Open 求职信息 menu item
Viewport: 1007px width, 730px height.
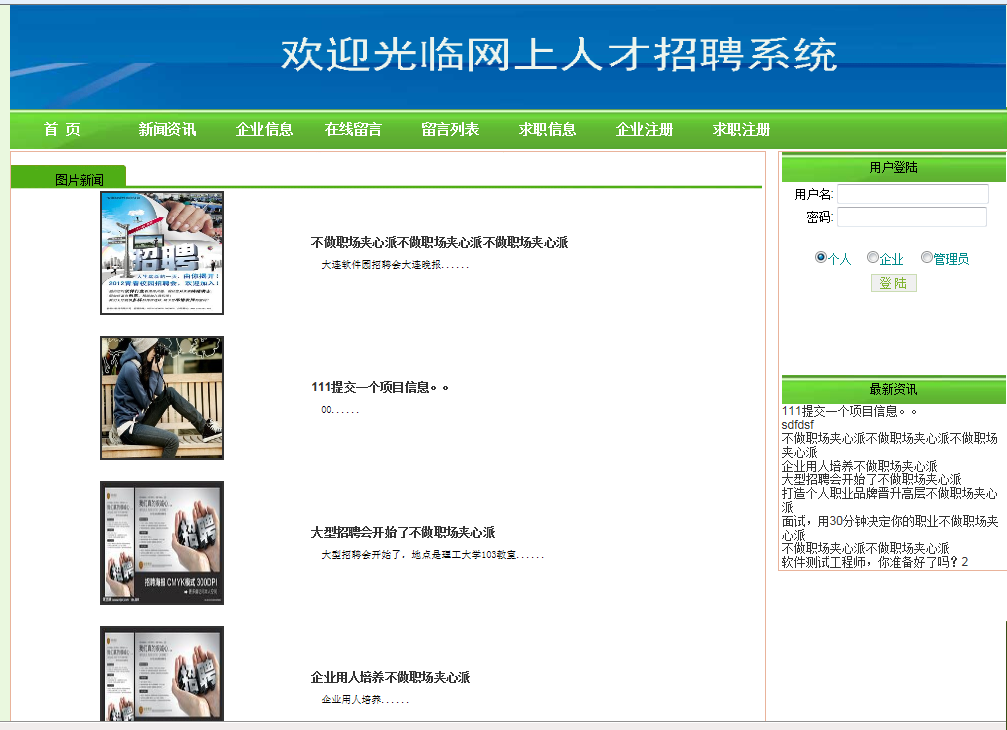click(547, 130)
